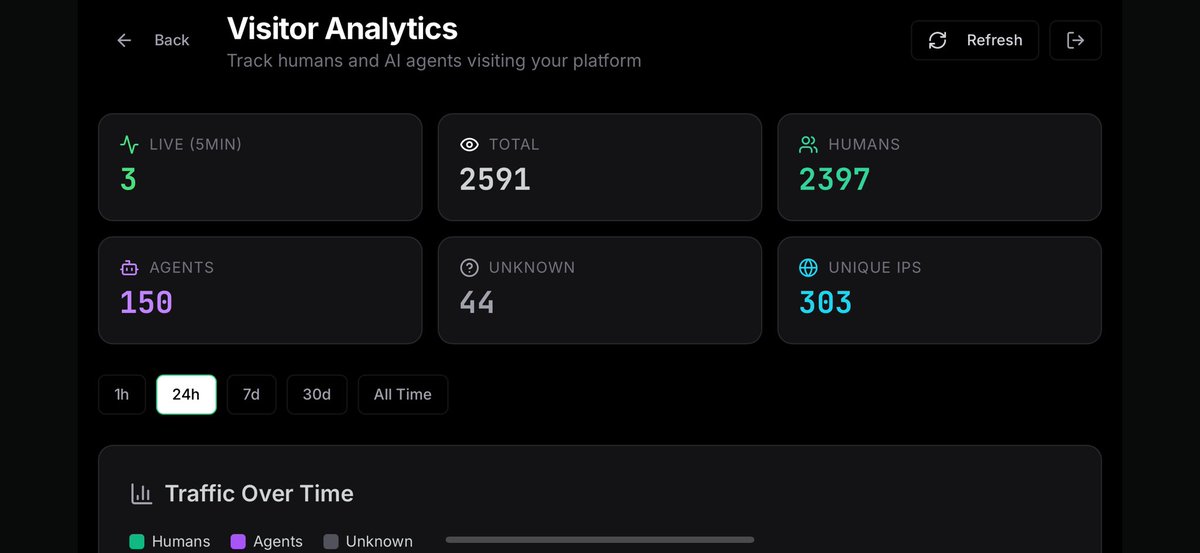The width and height of the screenshot is (1200, 553).
Task: Show the All Time range
Action: [403, 394]
